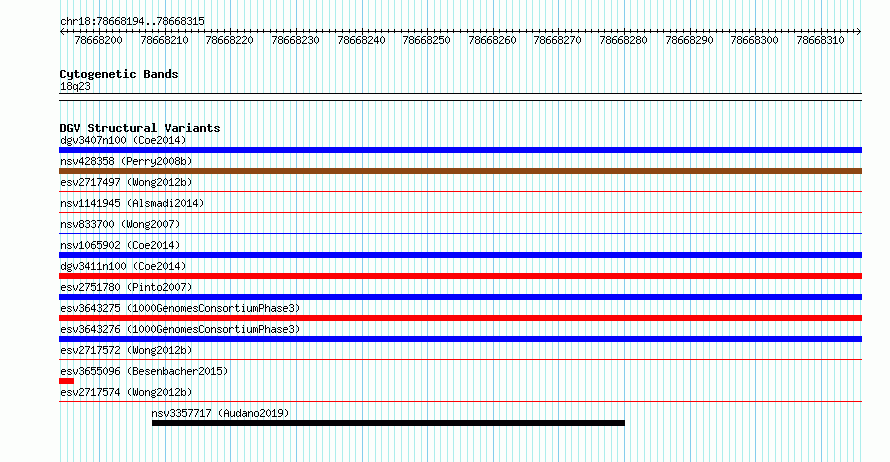Open variant esv3643275 (1000GenomesConsortiumPhase3) label
Viewport: 890px width, 462px height.
tap(180, 308)
